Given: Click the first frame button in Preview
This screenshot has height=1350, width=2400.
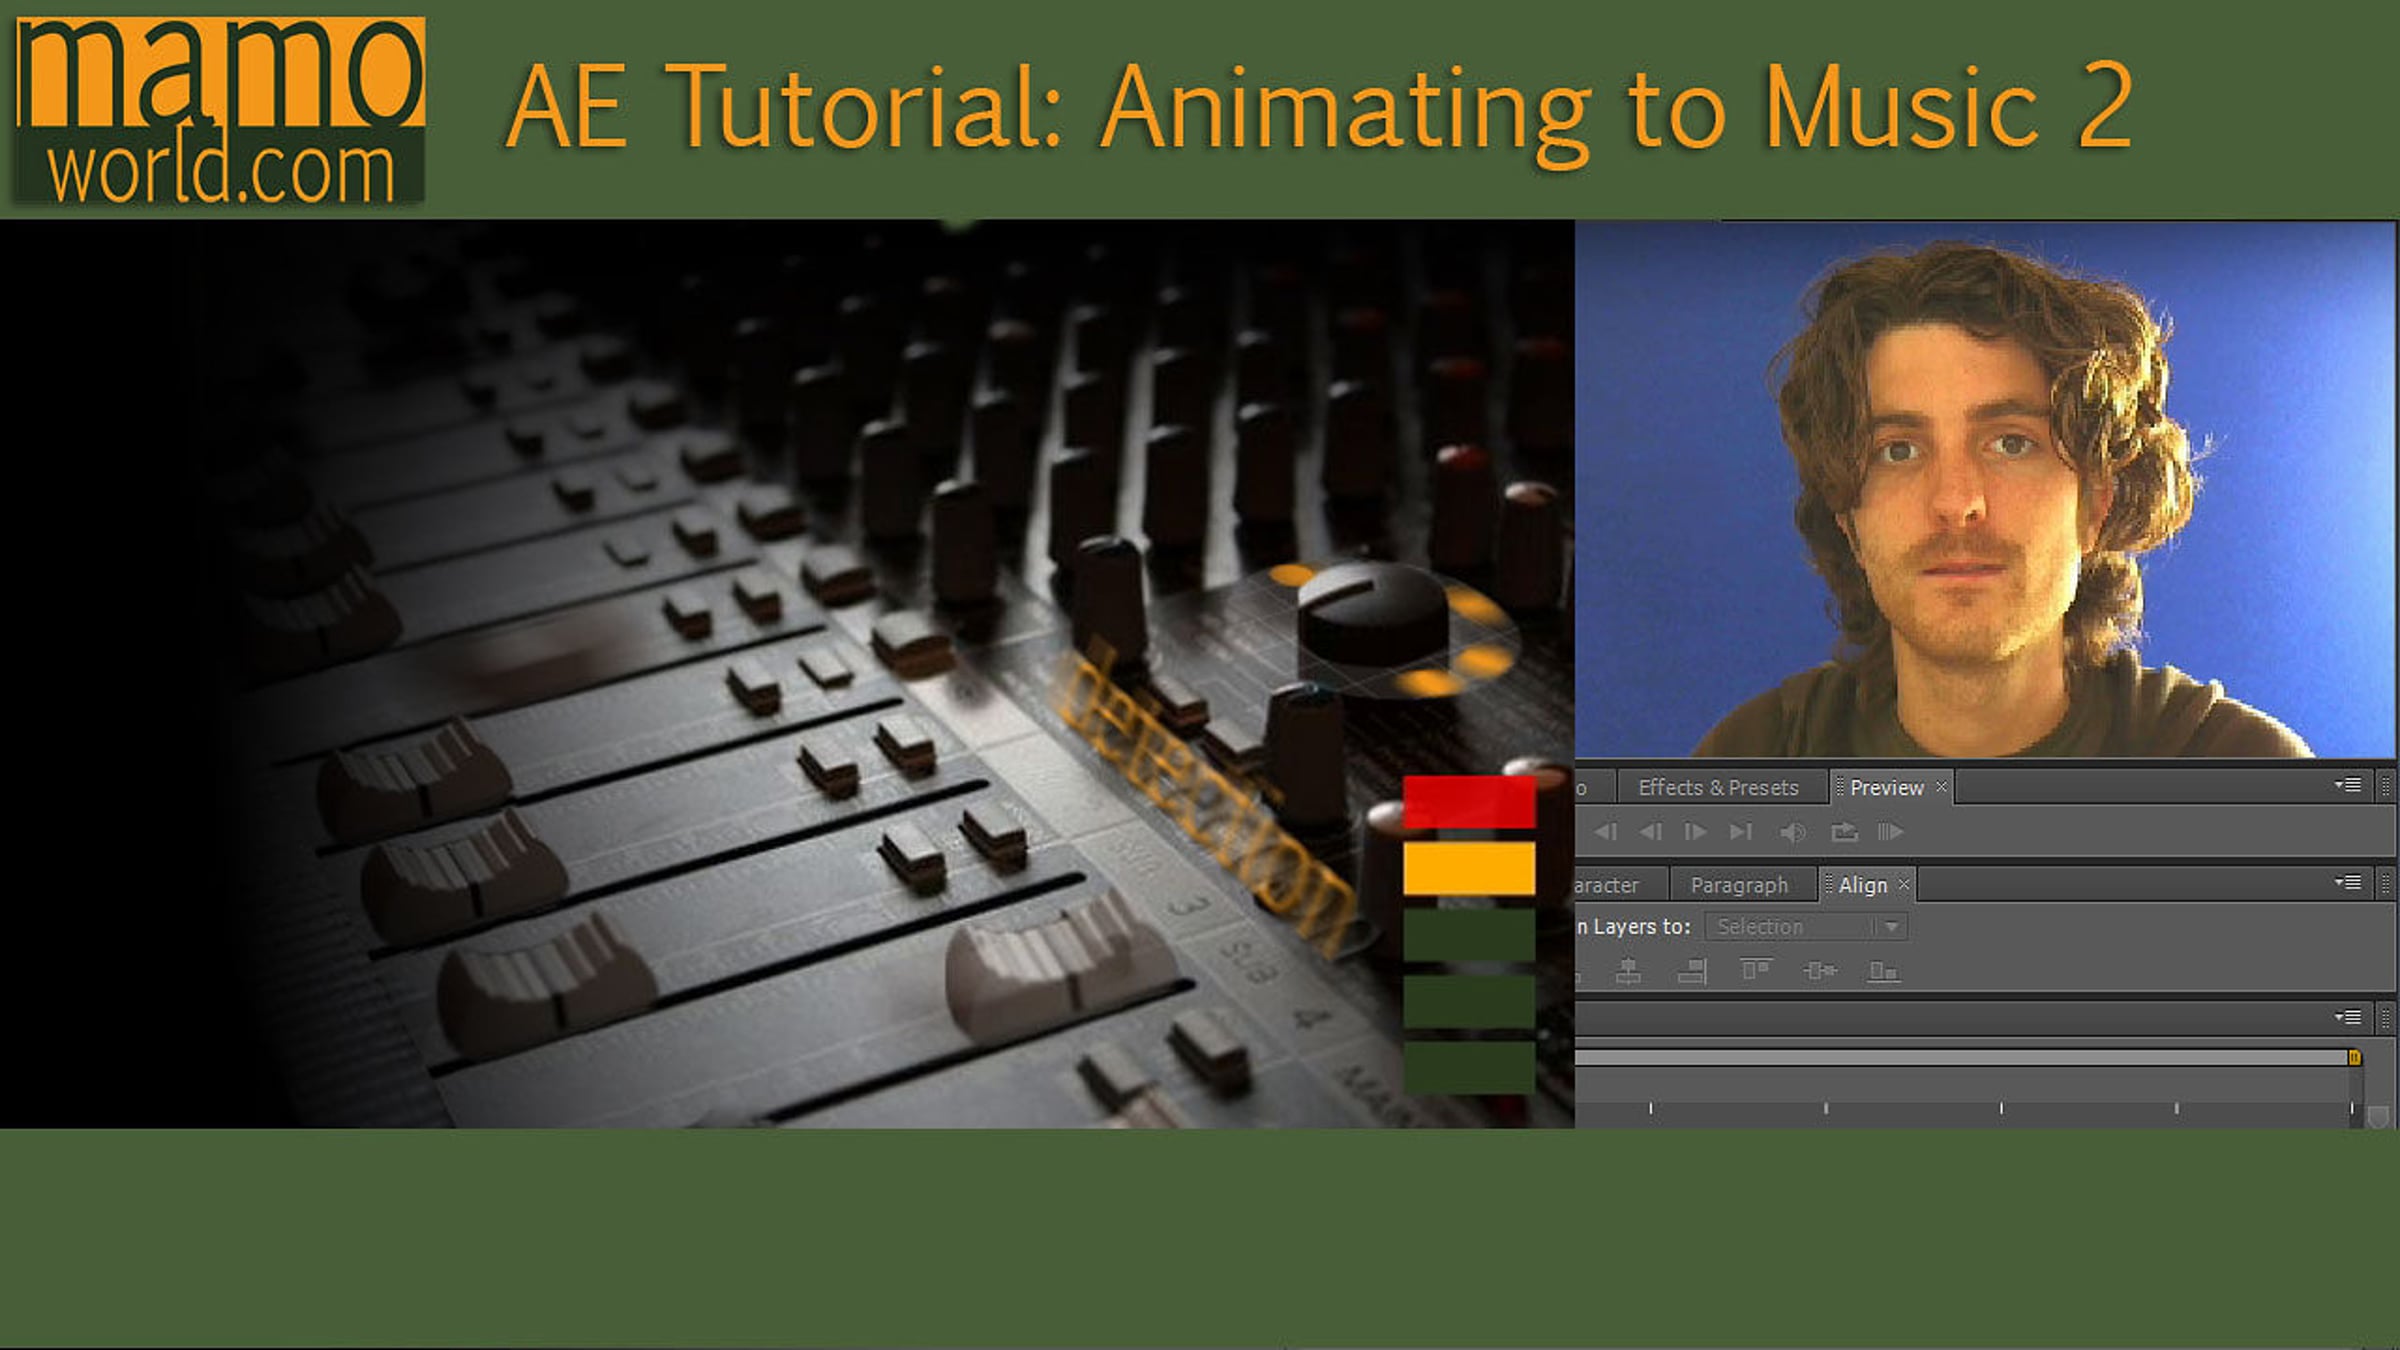Looking at the screenshot, I should point(1606,832).
